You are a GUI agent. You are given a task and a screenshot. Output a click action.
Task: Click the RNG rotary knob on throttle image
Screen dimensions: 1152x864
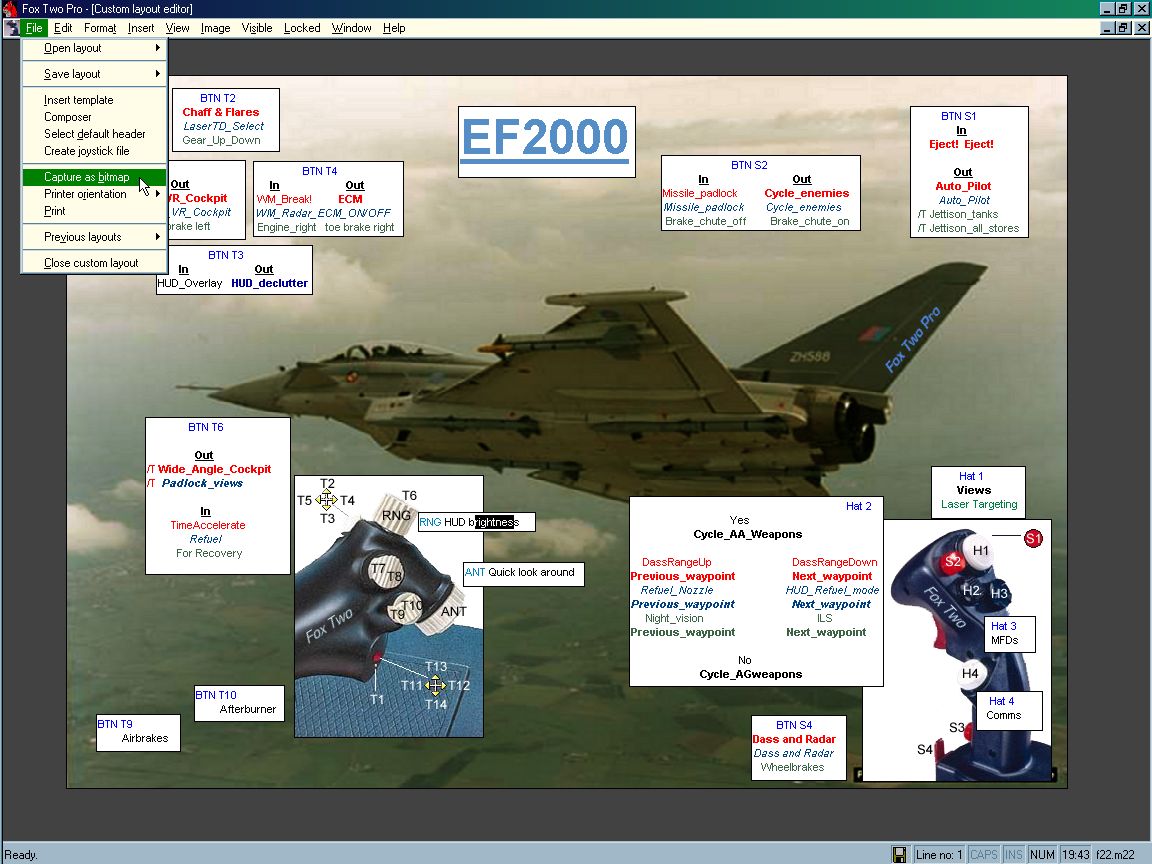(396, 515)
